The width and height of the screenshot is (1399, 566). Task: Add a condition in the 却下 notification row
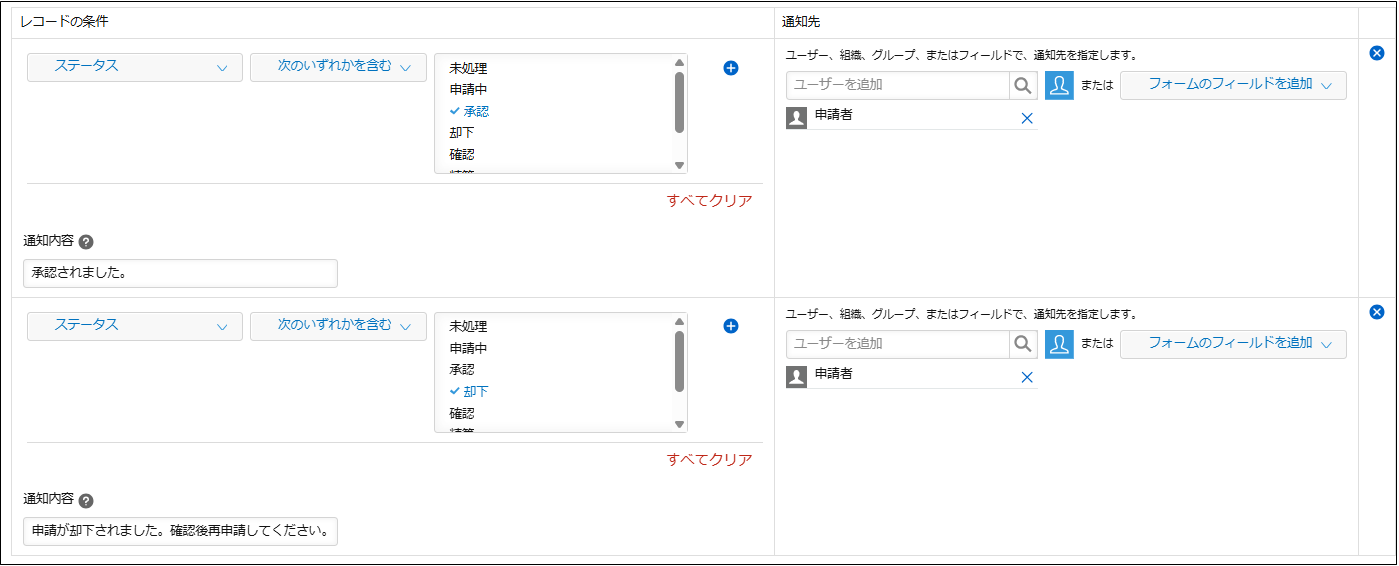click(730, 326)
